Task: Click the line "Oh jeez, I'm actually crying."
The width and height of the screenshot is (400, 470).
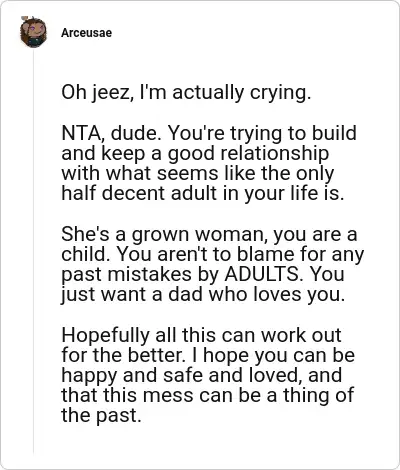Action: pyautogui.click(x=186, y=93)
